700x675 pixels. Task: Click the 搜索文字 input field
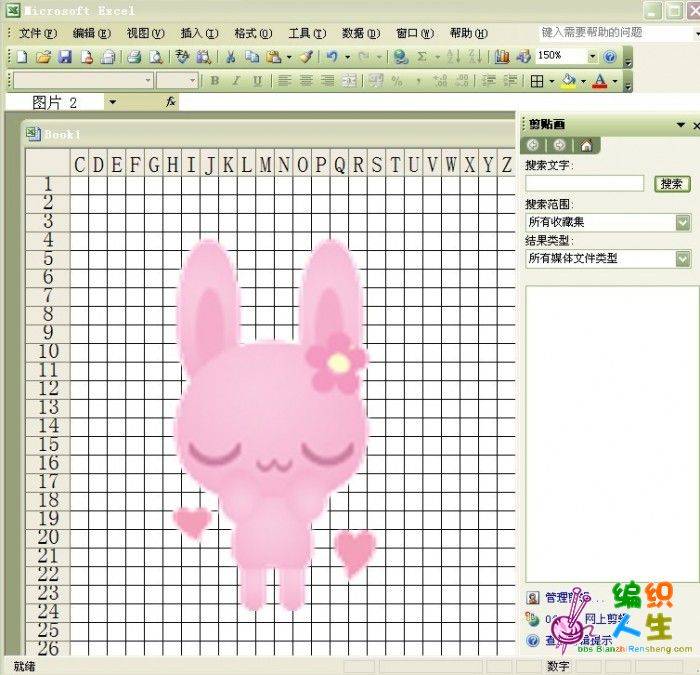click(584, 183)
